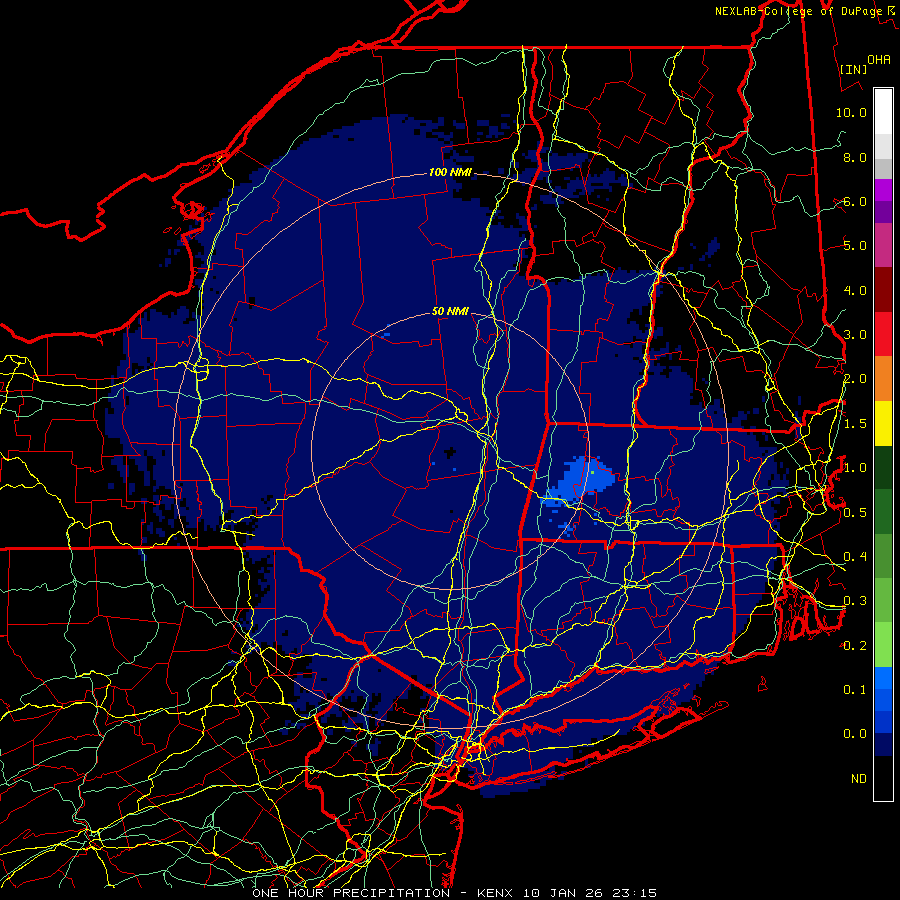Image resolution: width=900 pixels, height=900 pixels.
Task: Select the 1.5 legend value
Action: click(855, 424)
